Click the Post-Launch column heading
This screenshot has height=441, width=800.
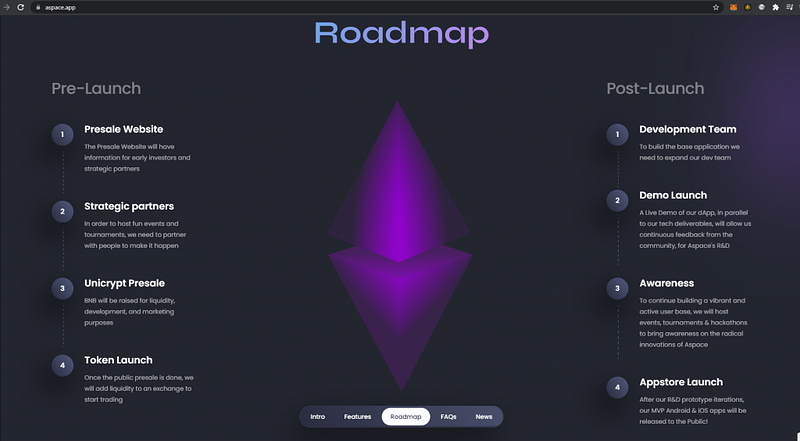click(x=655, y=88)
